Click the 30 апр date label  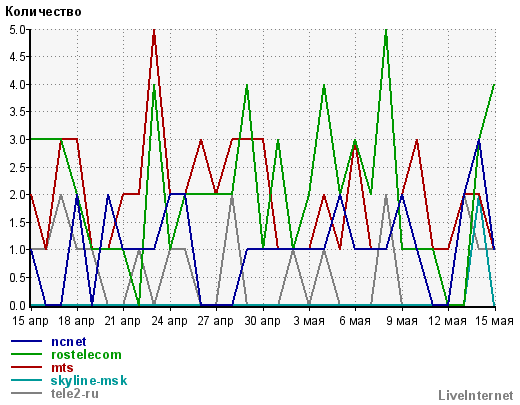click(x=262, y=321)
